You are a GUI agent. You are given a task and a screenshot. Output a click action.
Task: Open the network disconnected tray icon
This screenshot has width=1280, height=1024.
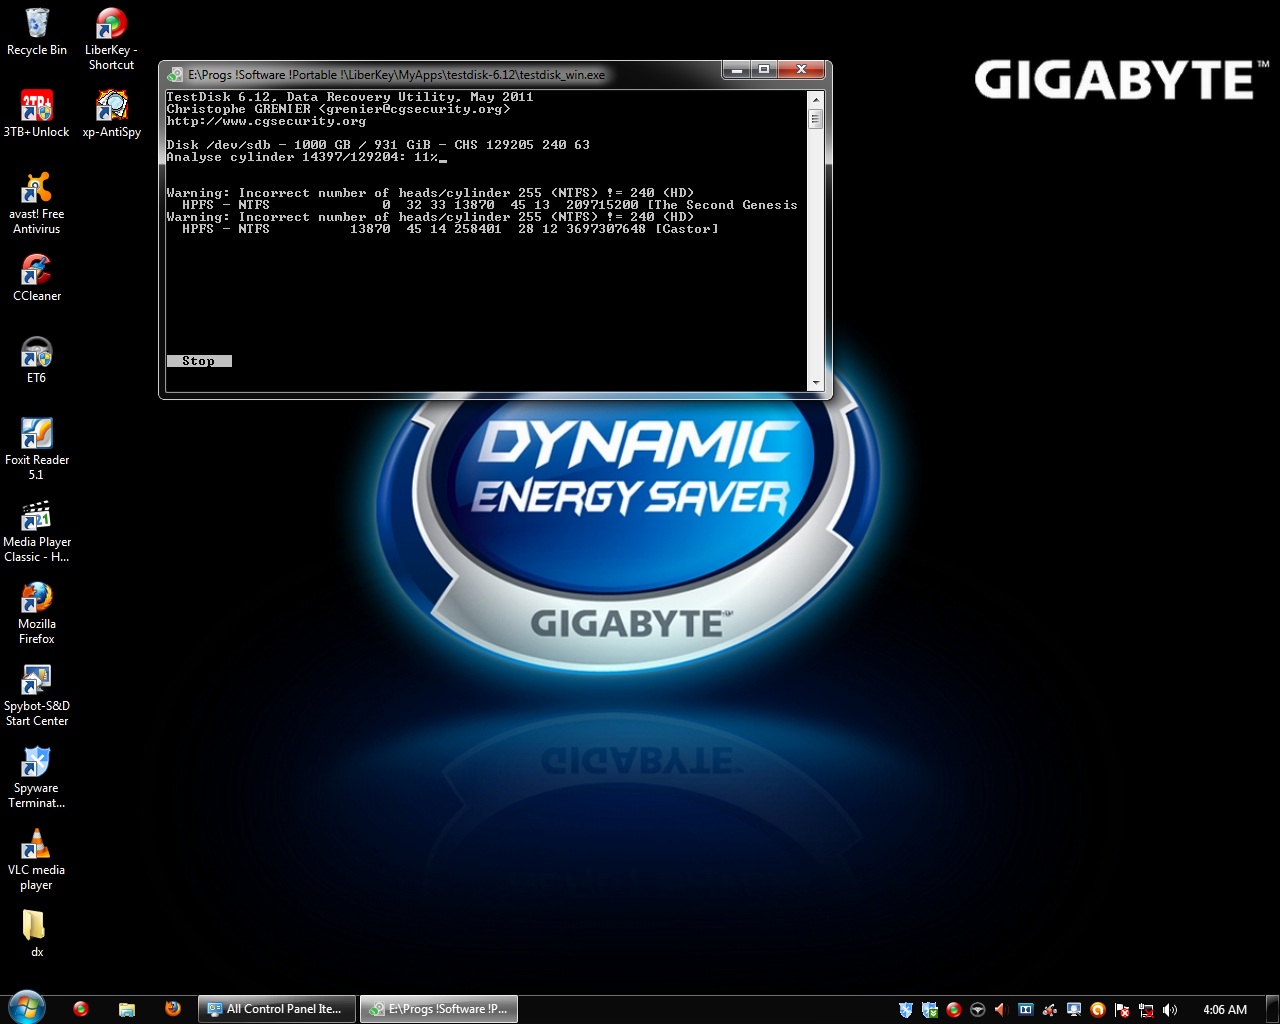pyautogui.click(x=1146, y=1010)
